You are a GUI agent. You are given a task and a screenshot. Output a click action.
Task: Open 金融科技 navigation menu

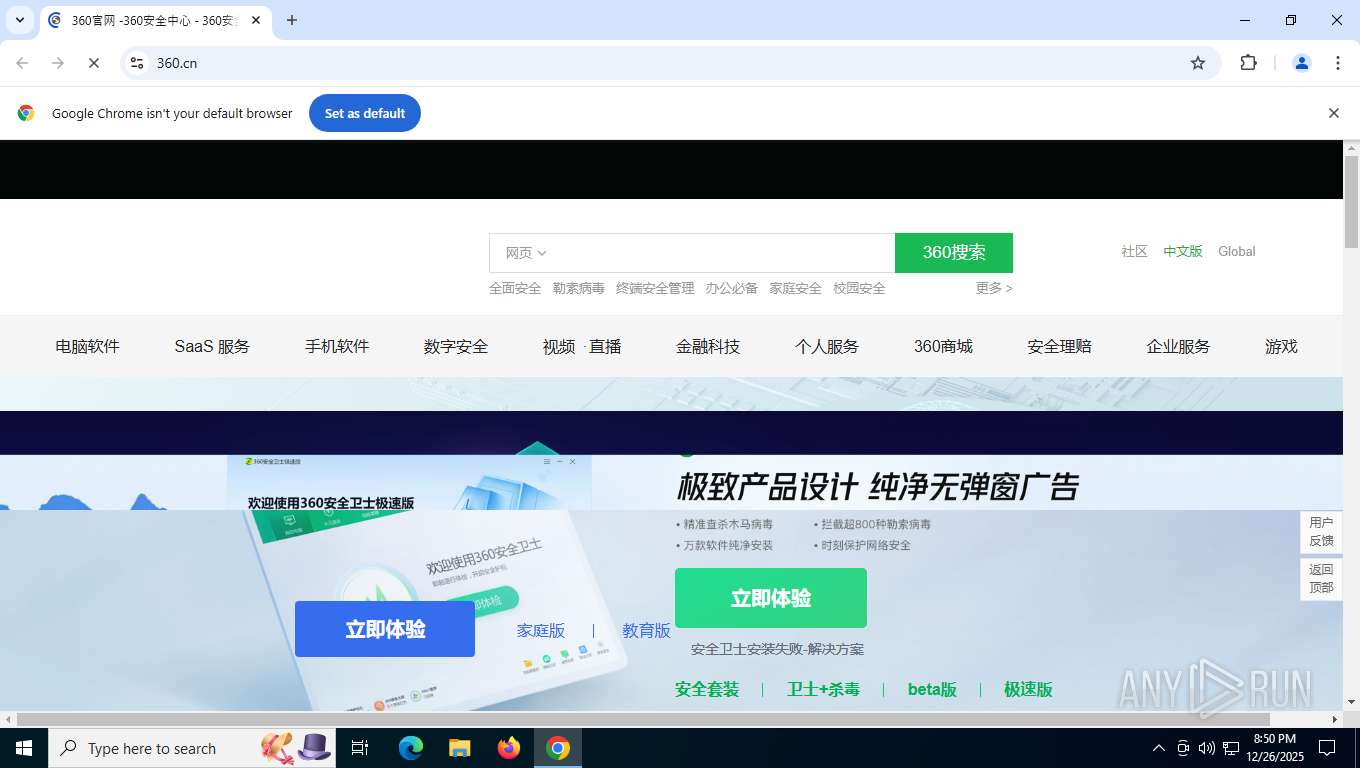pyautogui.click(x=708, y=347)
